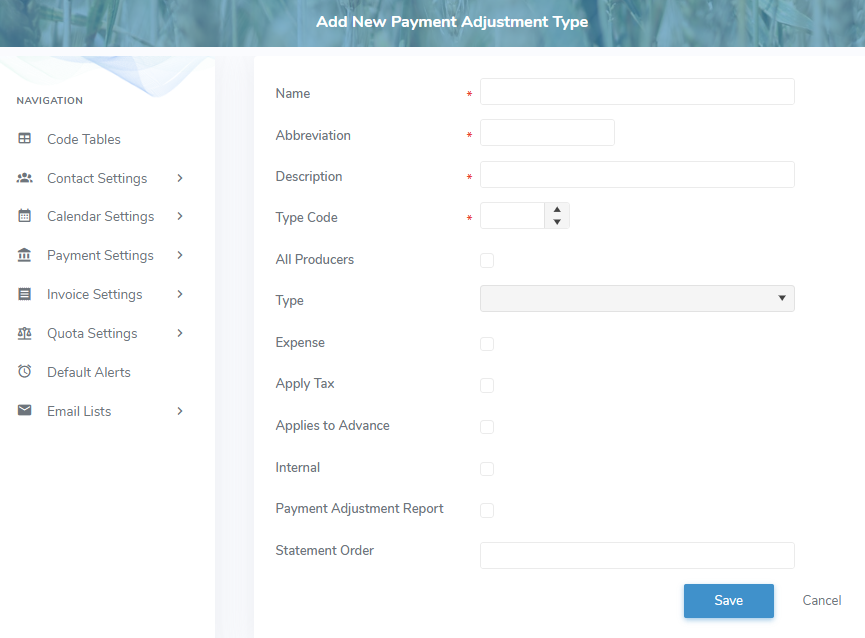This screenshot has height=638, width=865.
Task: Click the Invoice Settings document icon
Action: pyautogui.click(x=25, y=294)
